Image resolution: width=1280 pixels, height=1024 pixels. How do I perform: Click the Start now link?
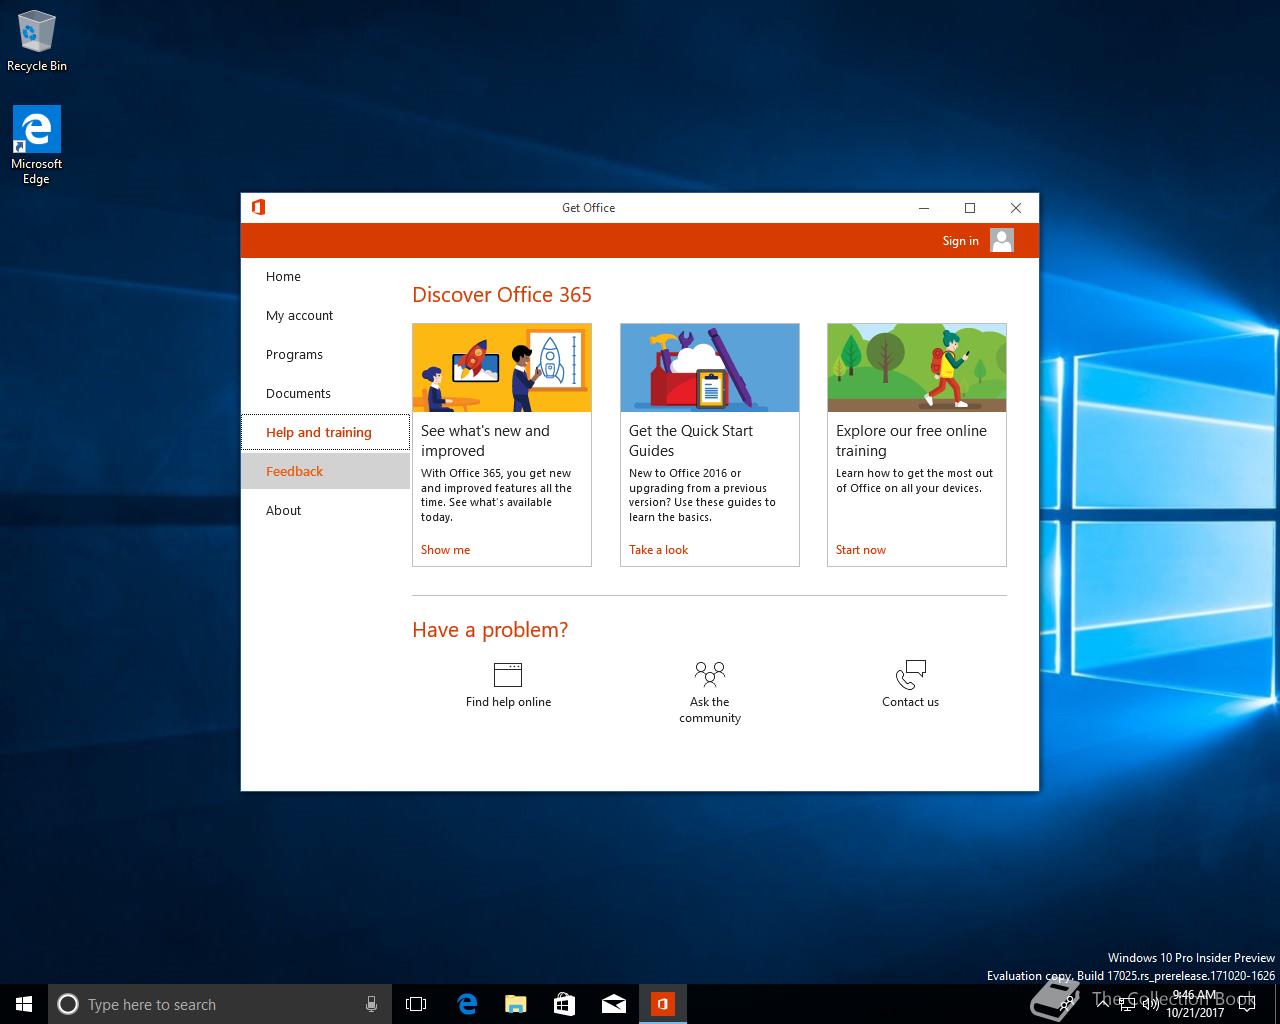(861, 550)
